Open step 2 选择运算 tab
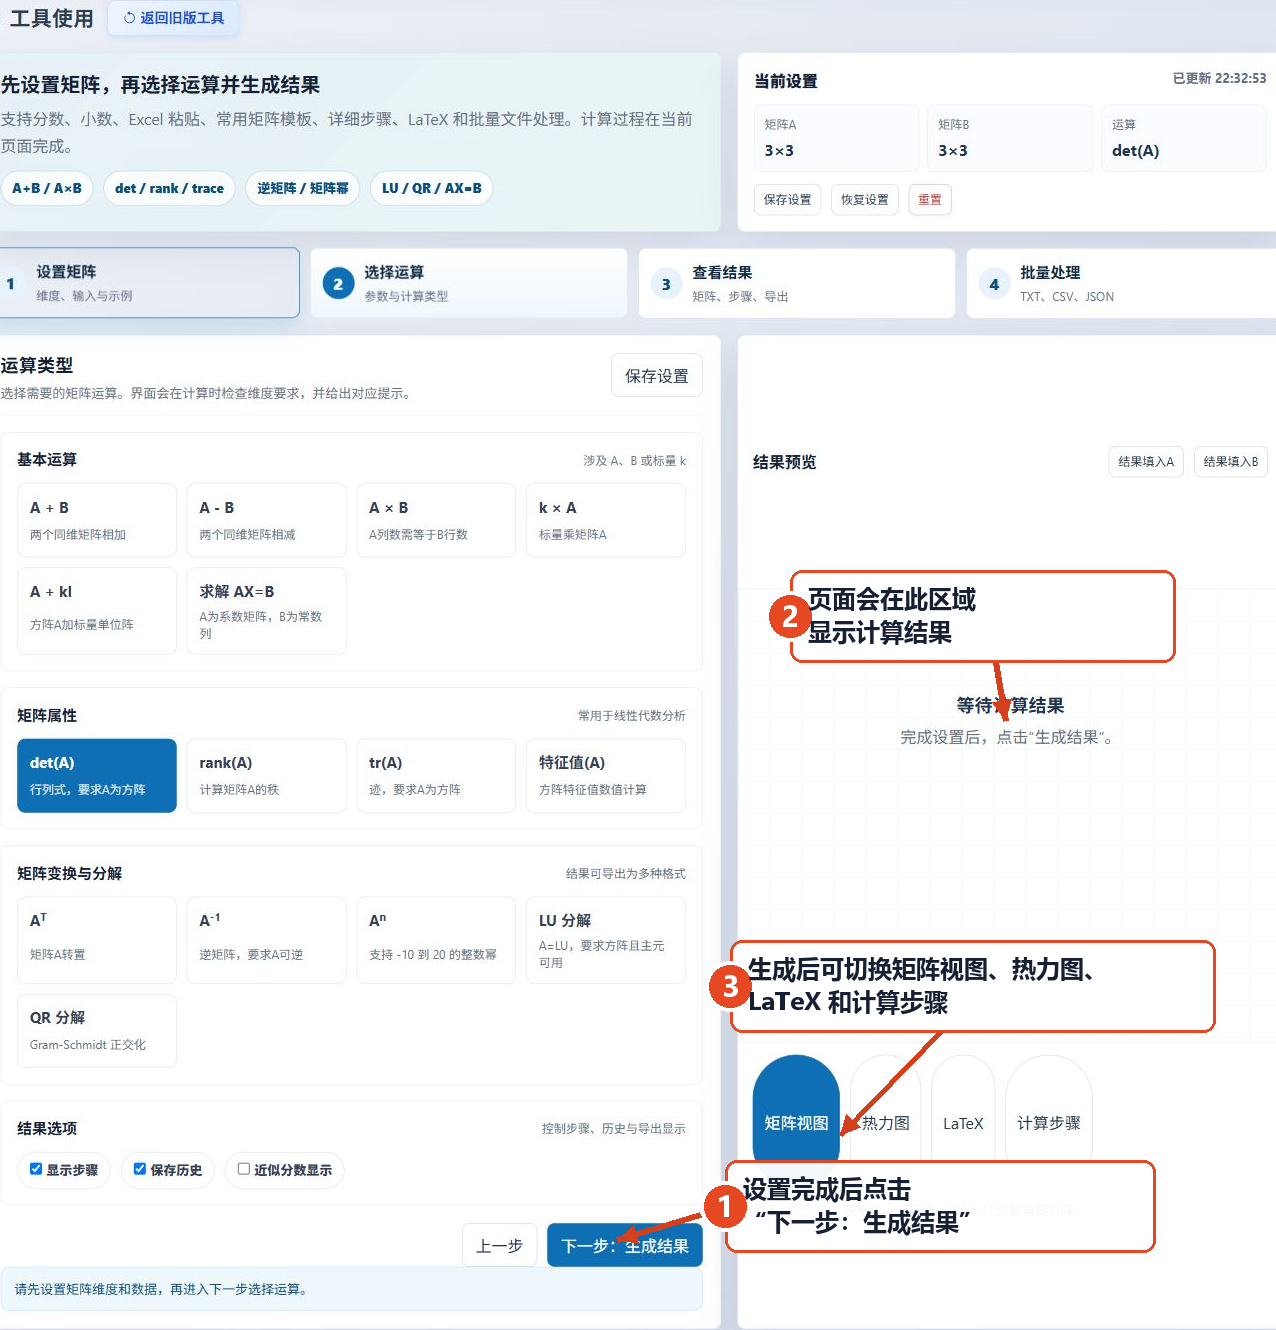Image resolution: width=1276 pixels, height=1330 pixels. click(469, 283)
